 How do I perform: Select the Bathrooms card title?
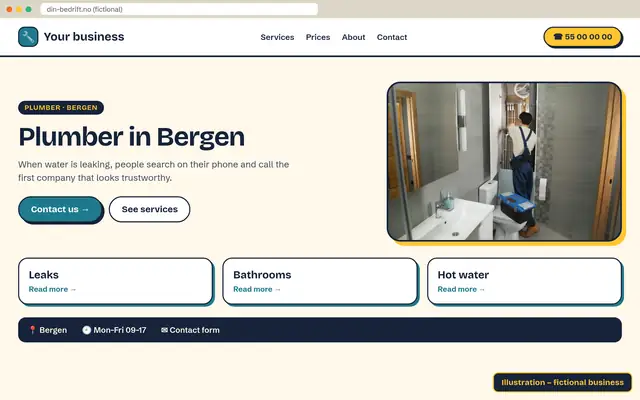coord(262,275)
